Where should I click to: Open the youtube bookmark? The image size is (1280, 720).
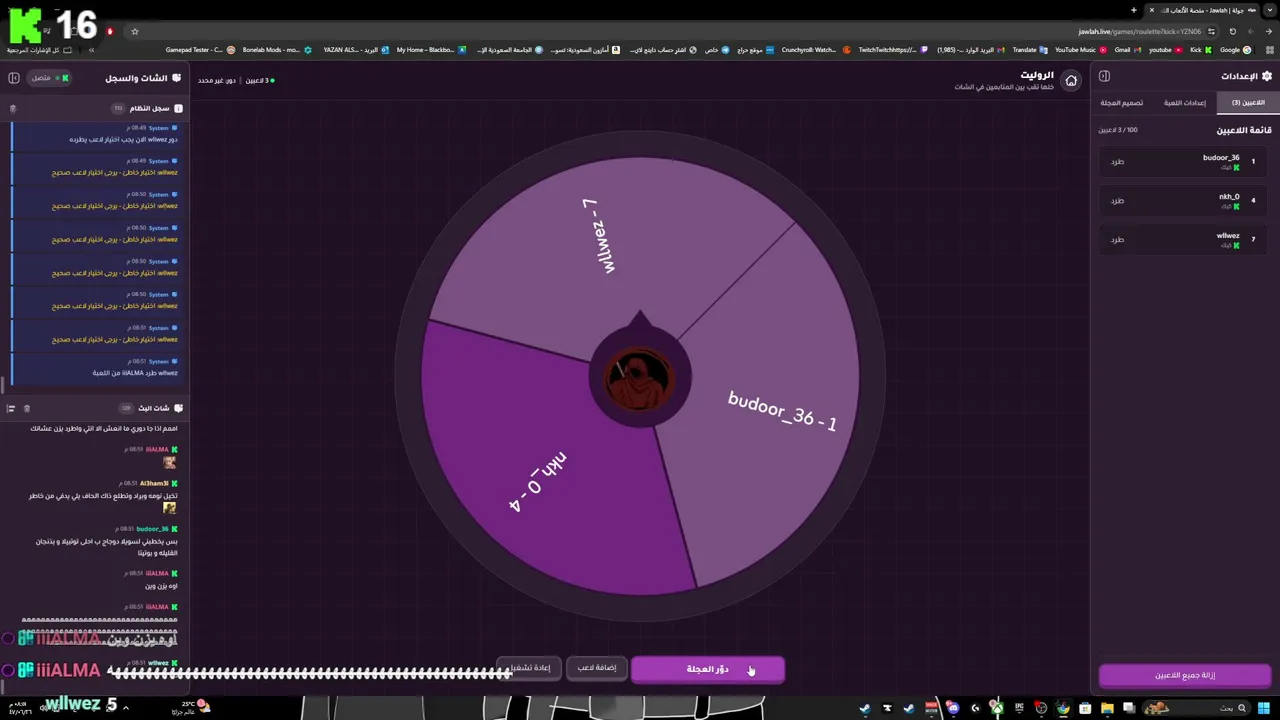point(1165,50)
